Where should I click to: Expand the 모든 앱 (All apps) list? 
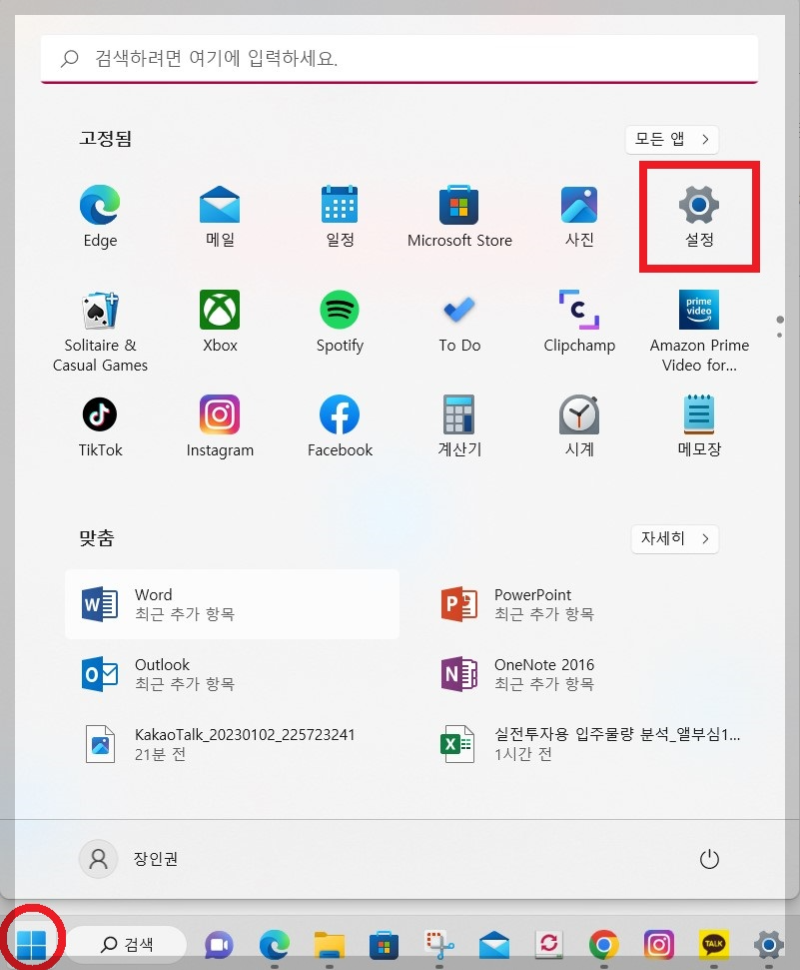(672, 139)
